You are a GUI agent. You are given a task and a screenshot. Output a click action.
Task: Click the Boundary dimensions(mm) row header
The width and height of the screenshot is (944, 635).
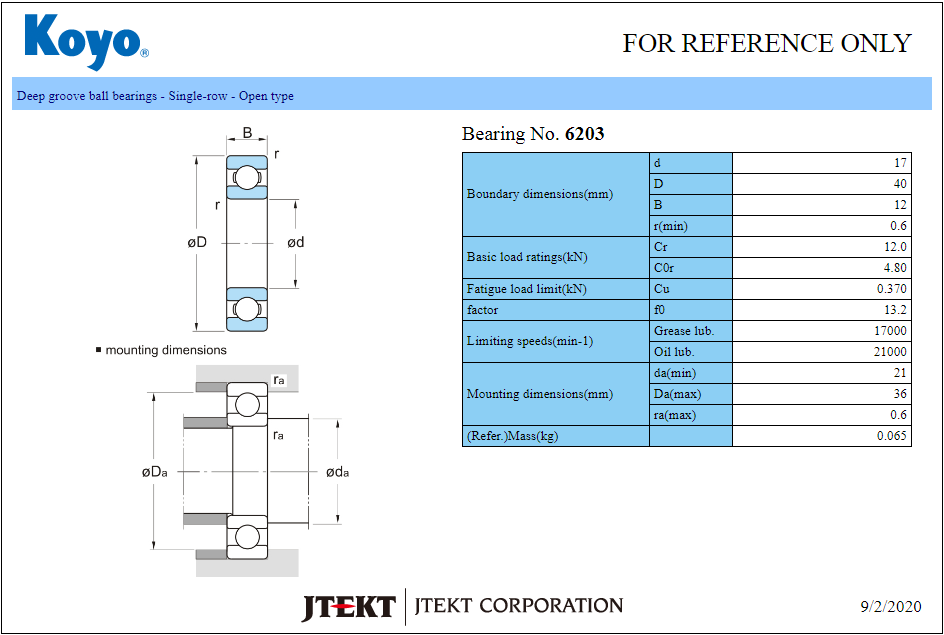[540, 194]
